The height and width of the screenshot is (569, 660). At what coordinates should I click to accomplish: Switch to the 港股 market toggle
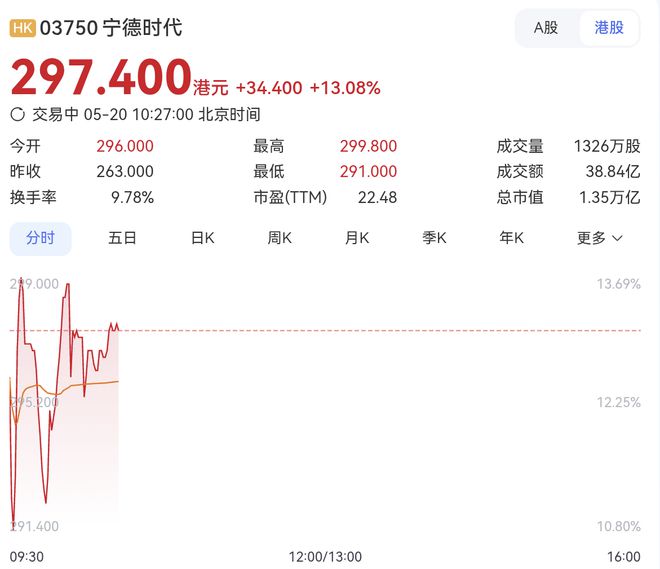point(609,28)
